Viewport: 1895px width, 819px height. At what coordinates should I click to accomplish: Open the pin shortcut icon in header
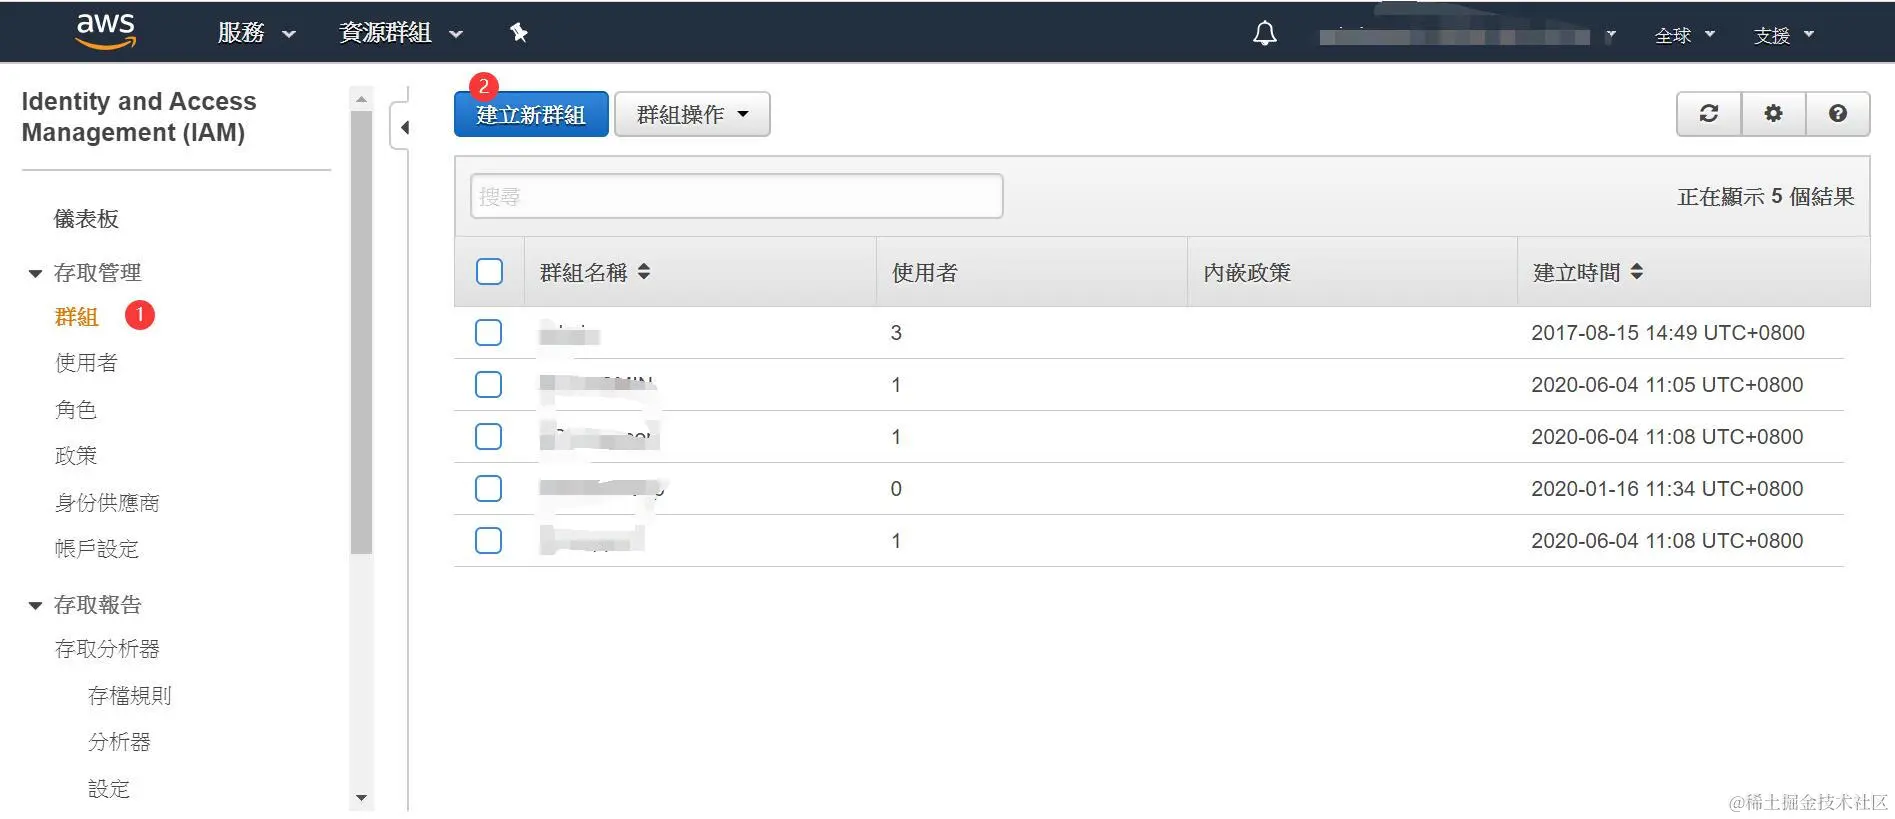(518, 33)
